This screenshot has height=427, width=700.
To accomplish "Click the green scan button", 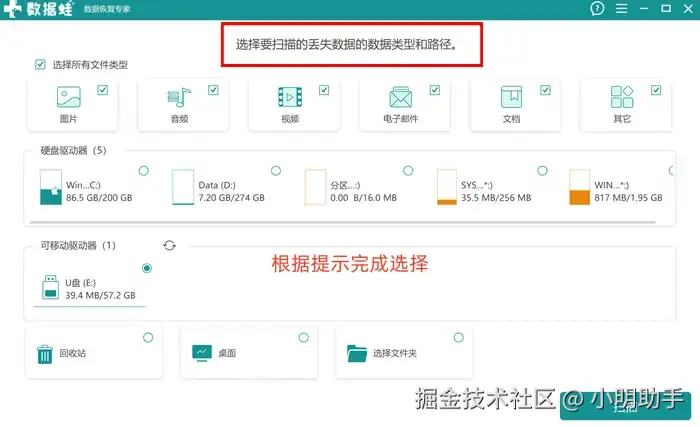I will [625, 406].
